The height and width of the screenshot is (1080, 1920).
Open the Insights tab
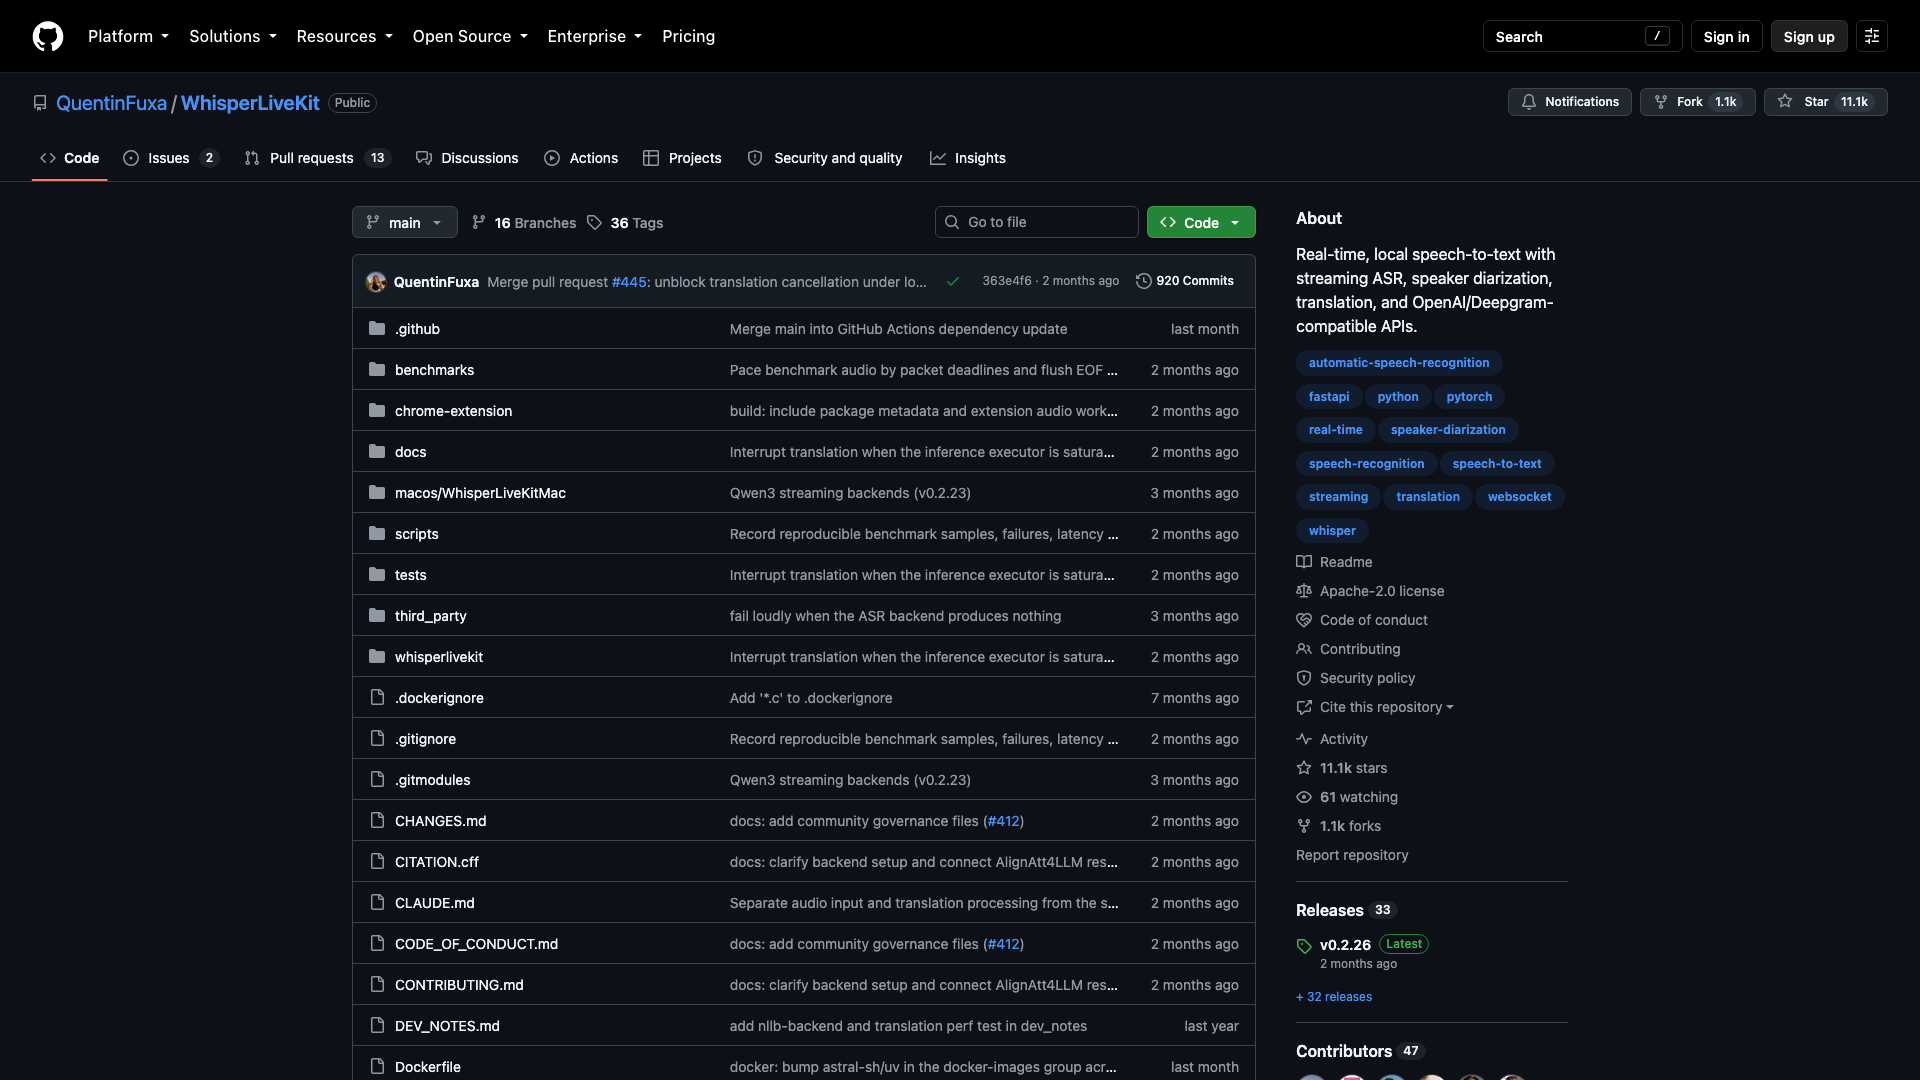click(967, 158)
